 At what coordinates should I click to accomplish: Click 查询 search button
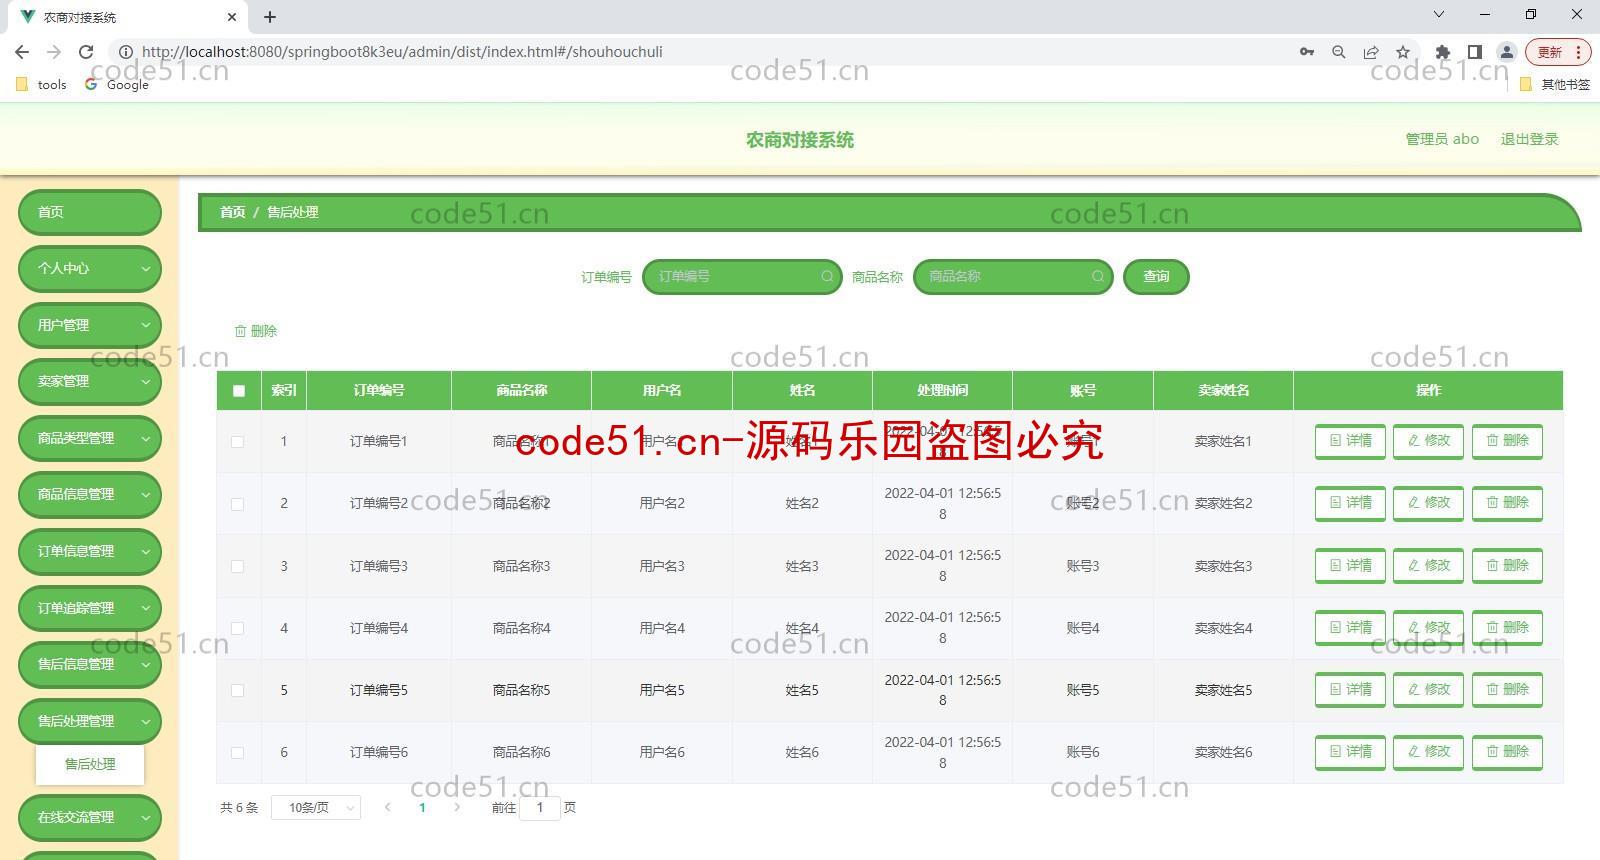tap(1156, 277)
